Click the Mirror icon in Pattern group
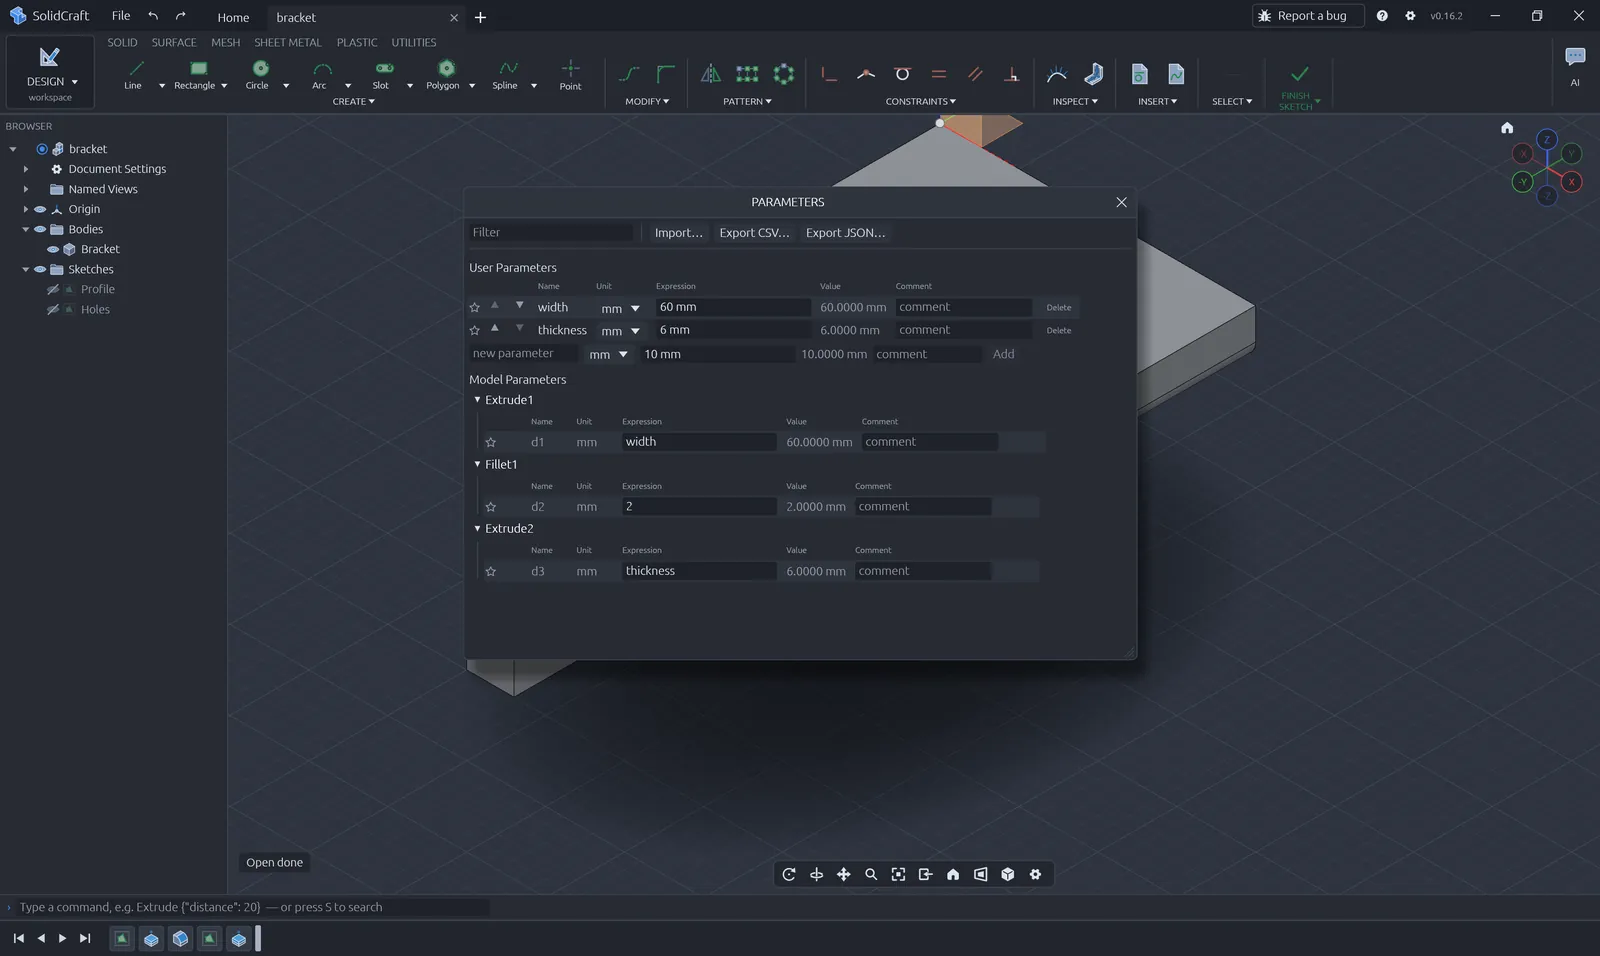Image resolution: width=1600 pixels, height=956 pixels. click(x=710, y=74)
